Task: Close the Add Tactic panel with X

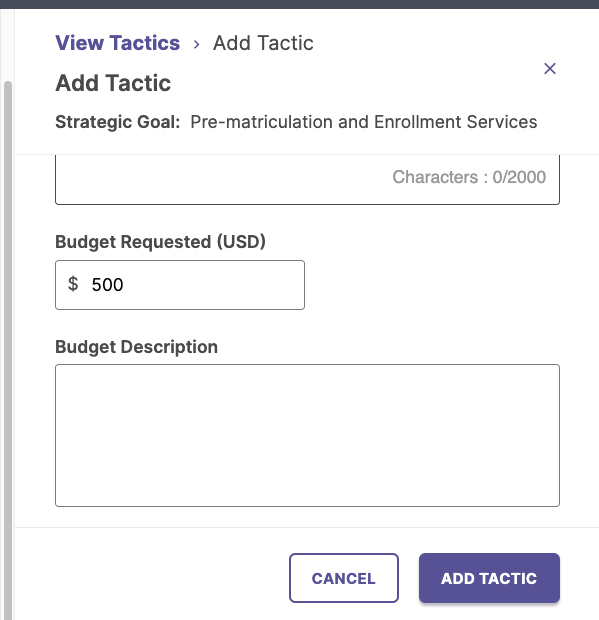Action: pos(550,68)
